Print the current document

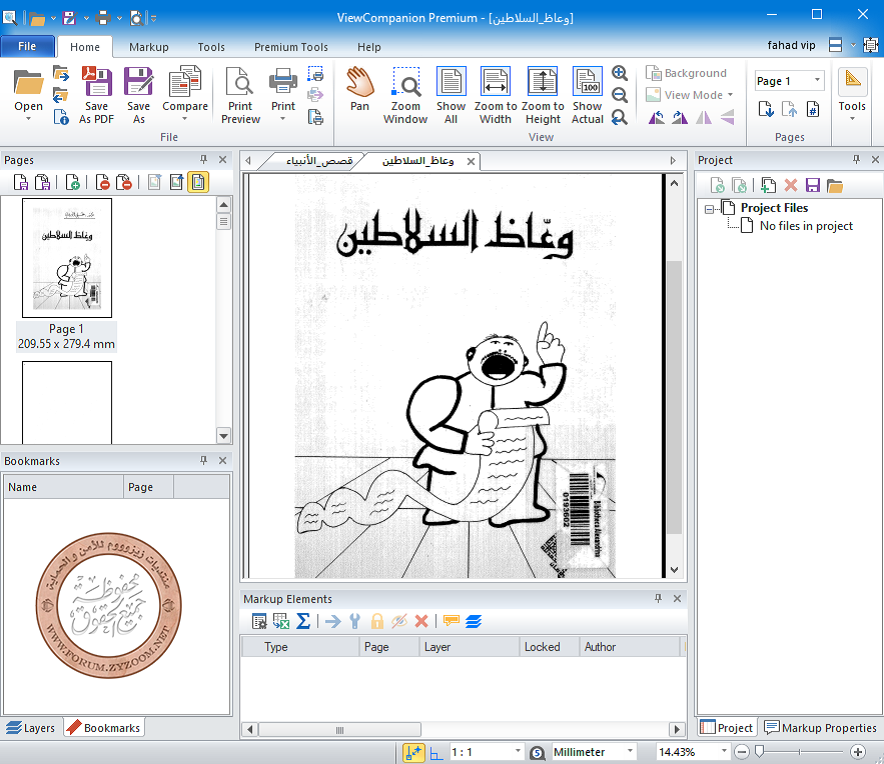coord(283,89)
